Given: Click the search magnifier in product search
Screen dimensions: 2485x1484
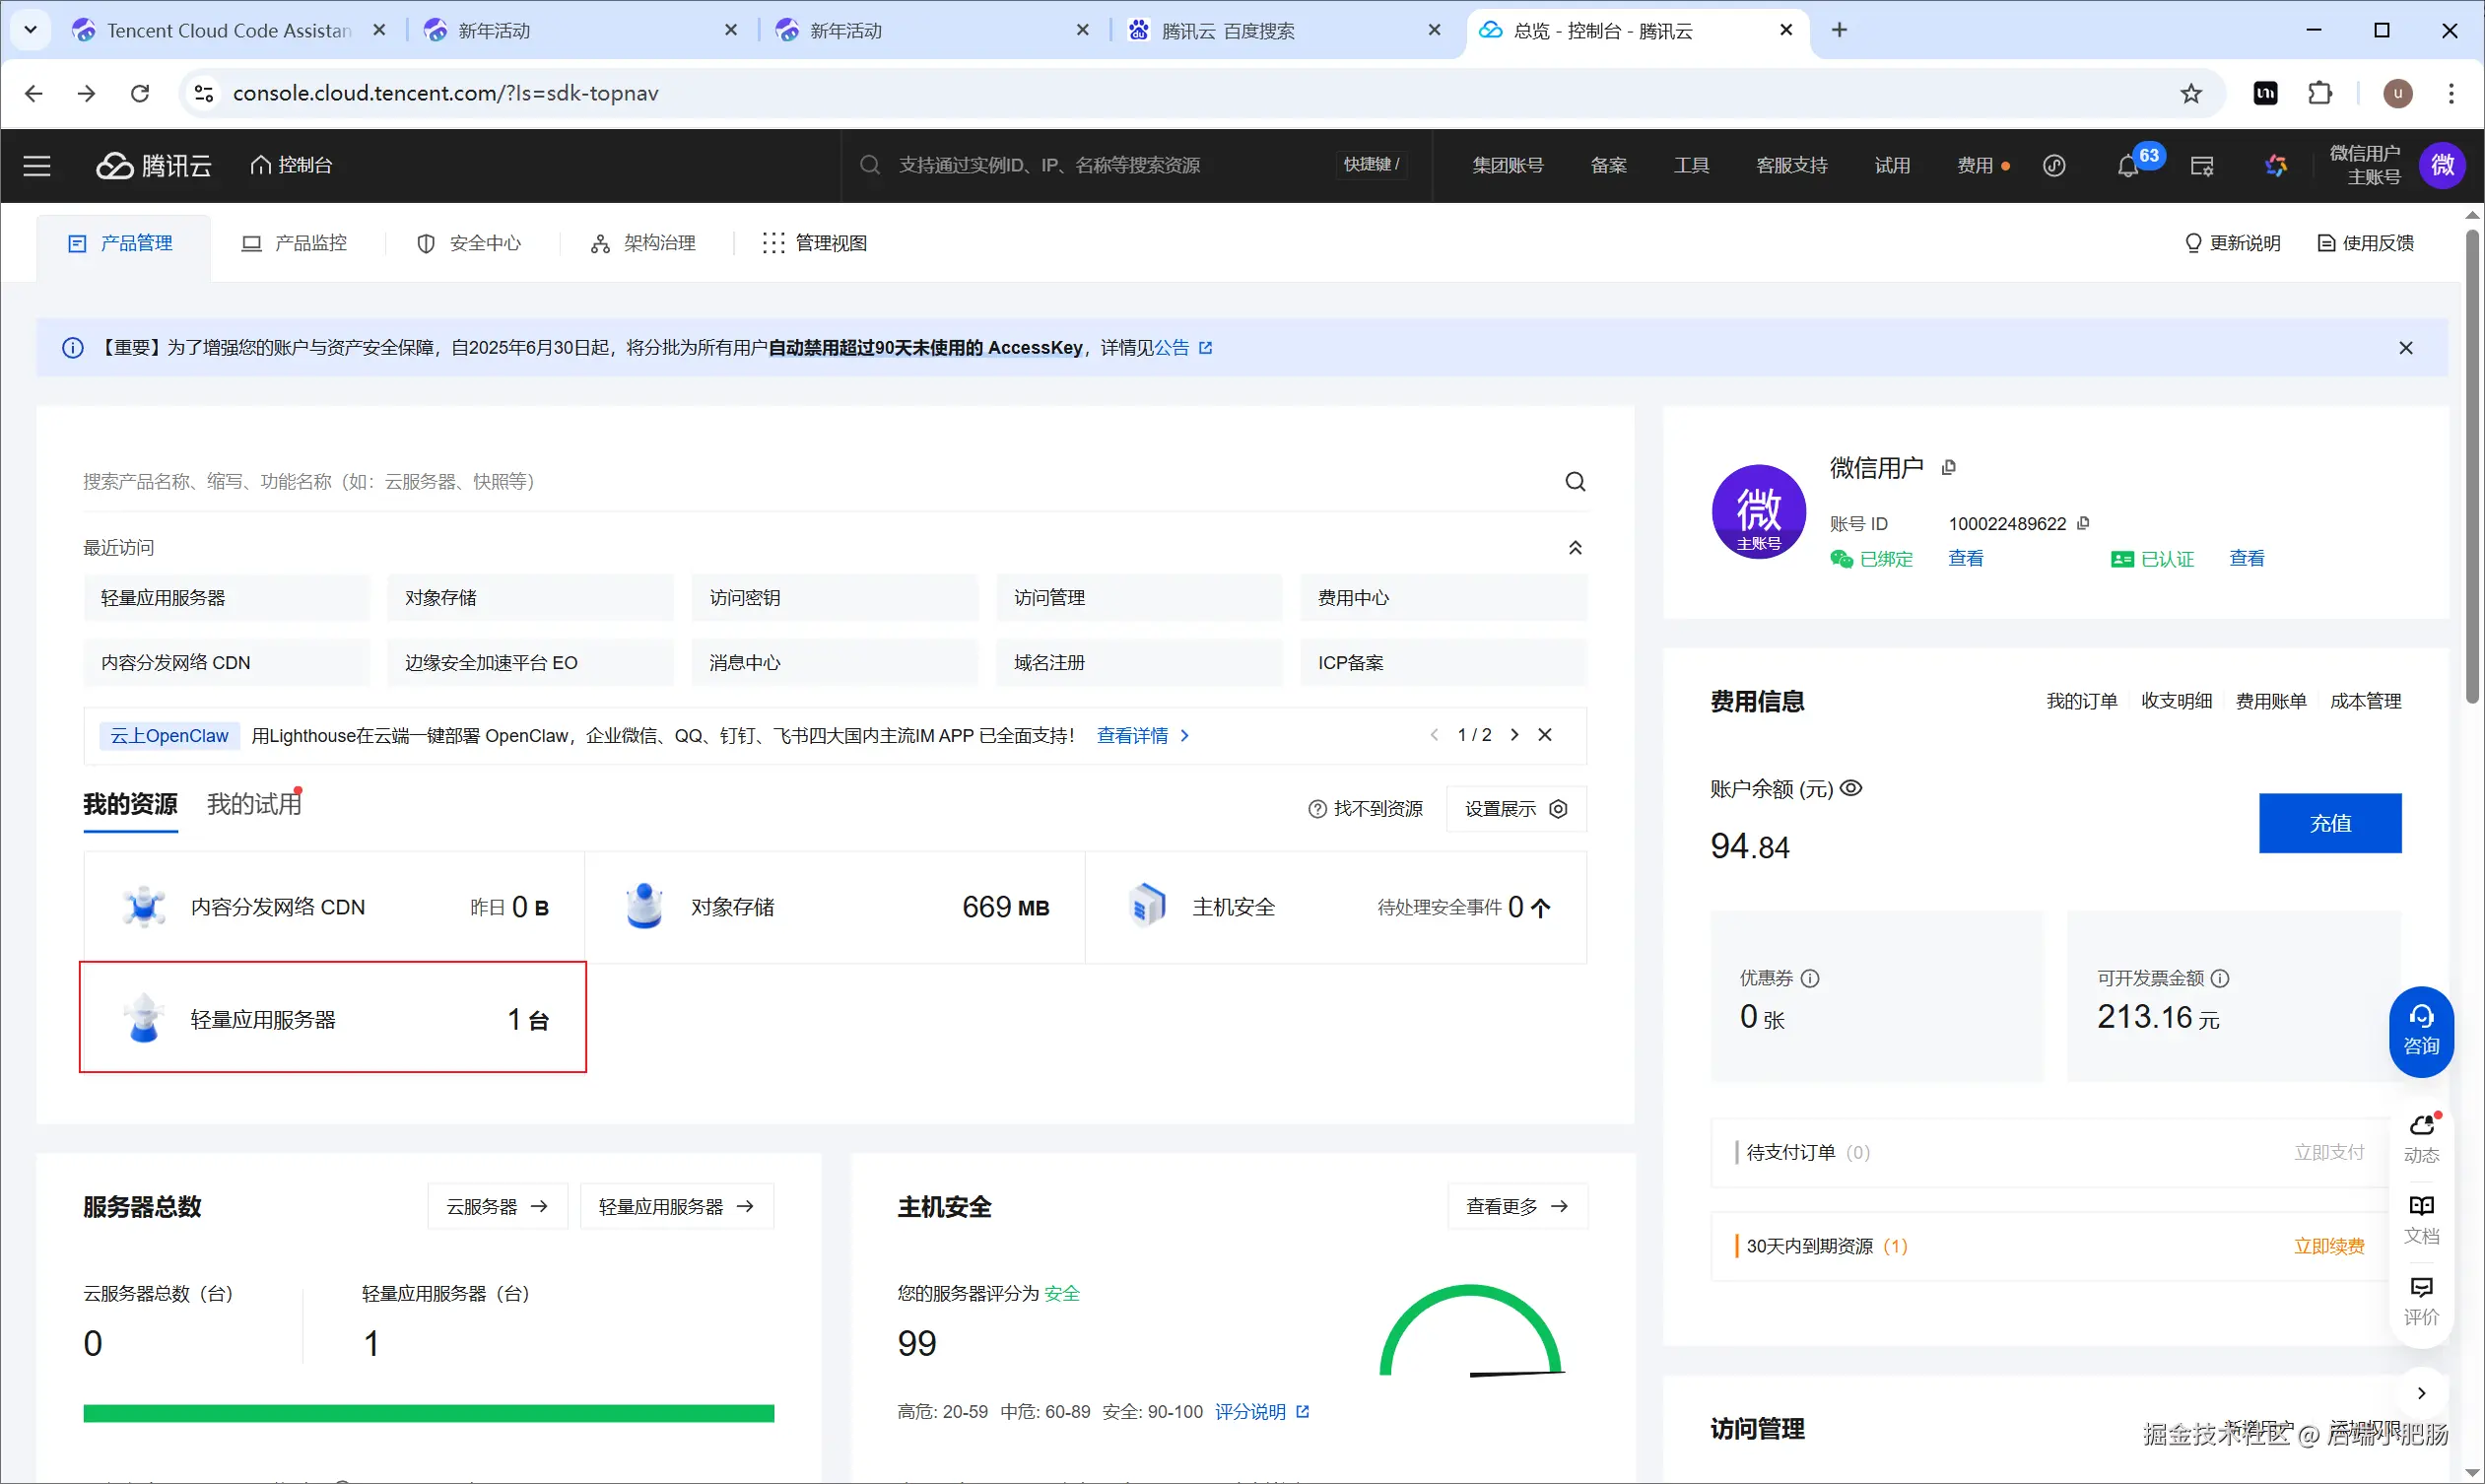Looking at the screenshot, I should click(x=1575, y=482).
